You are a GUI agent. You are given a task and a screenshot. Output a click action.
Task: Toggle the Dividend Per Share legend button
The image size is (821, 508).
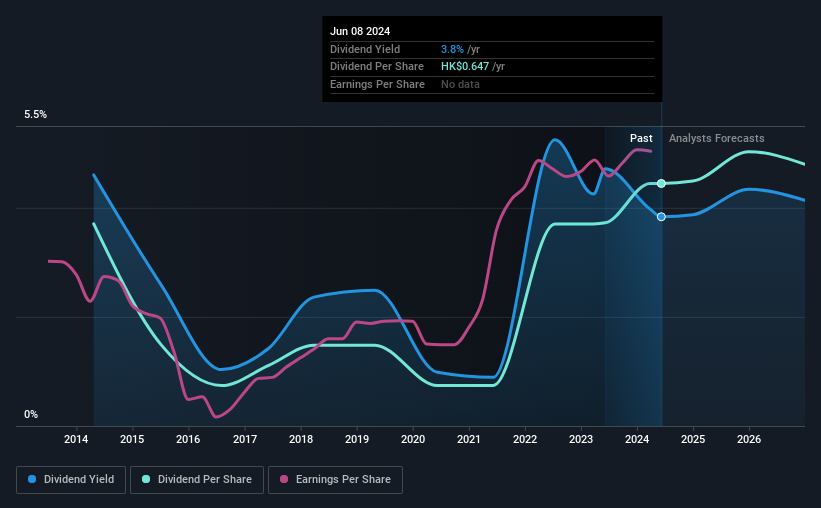(197, 480)
